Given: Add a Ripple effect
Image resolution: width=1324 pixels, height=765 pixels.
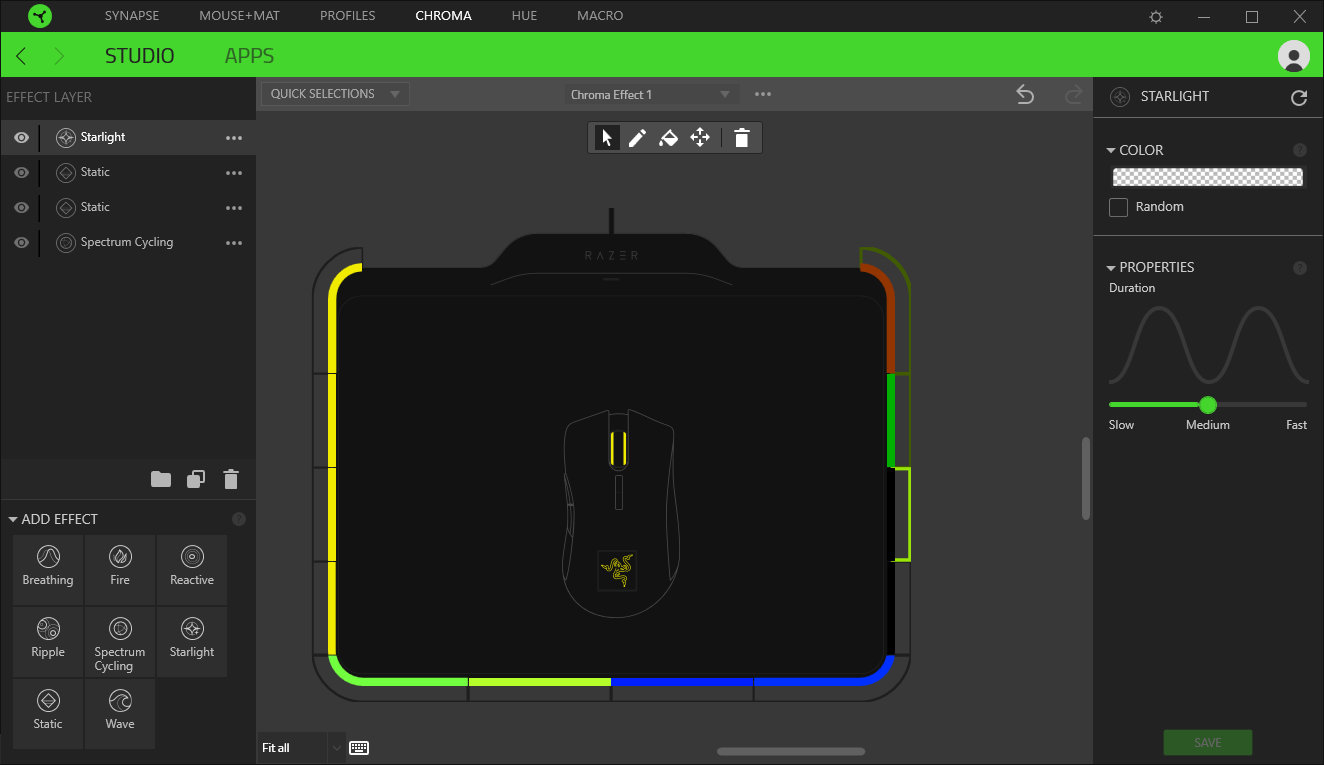Looking at the screenshot, I should (48, 641).
